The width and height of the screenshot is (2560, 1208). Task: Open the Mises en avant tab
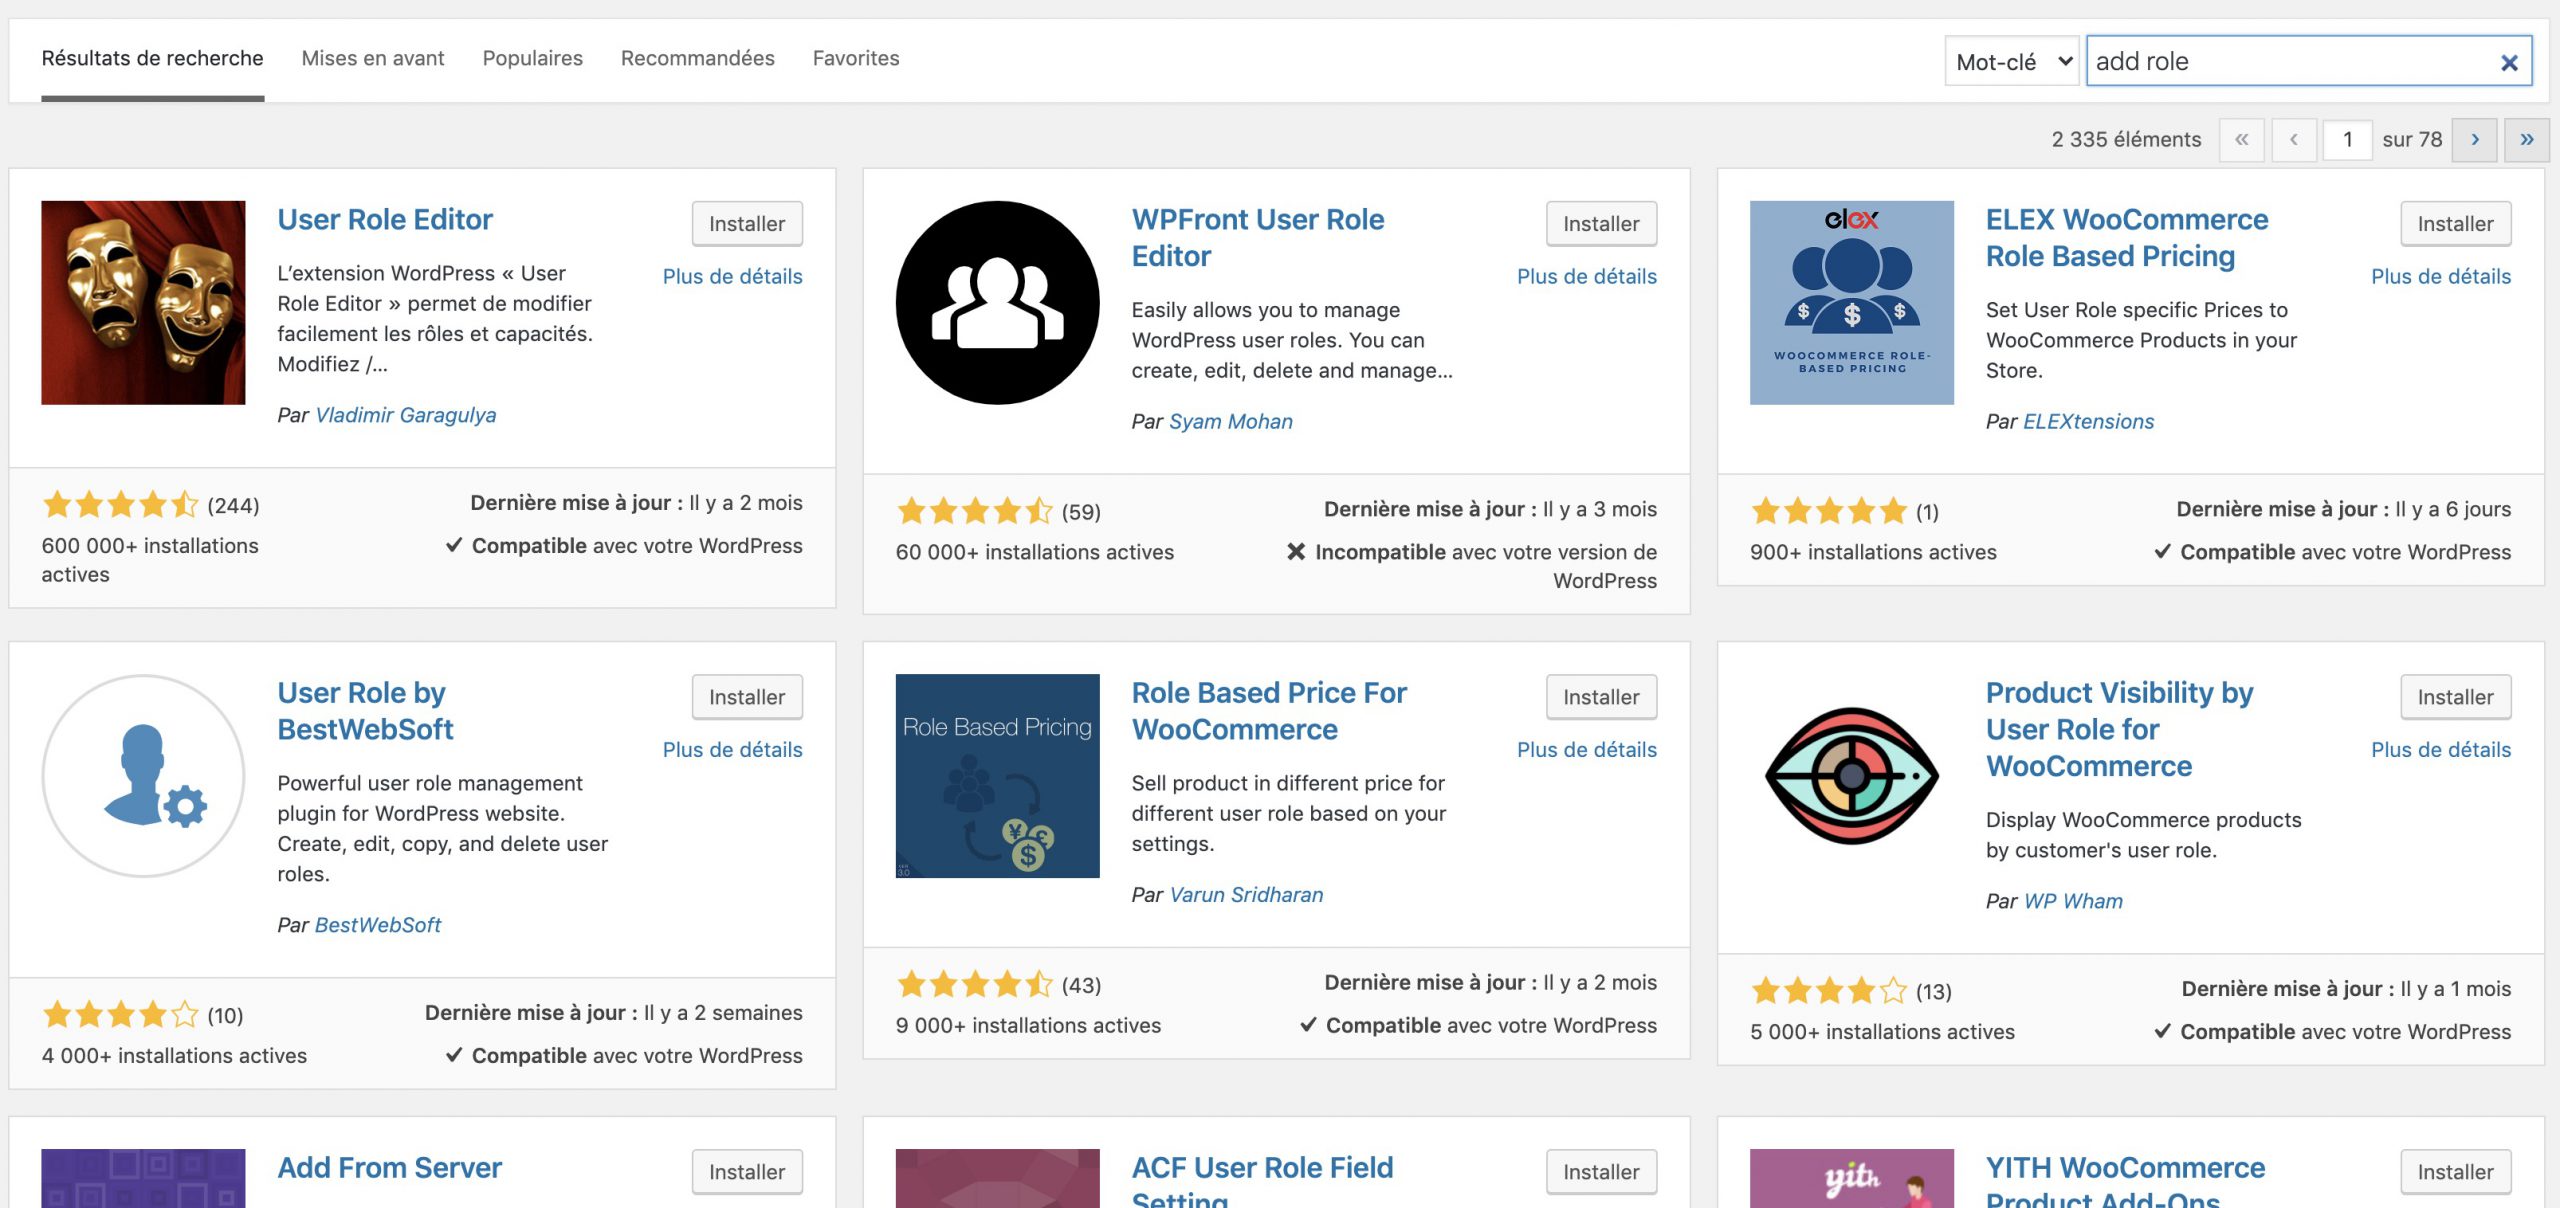tap(373, 58)
